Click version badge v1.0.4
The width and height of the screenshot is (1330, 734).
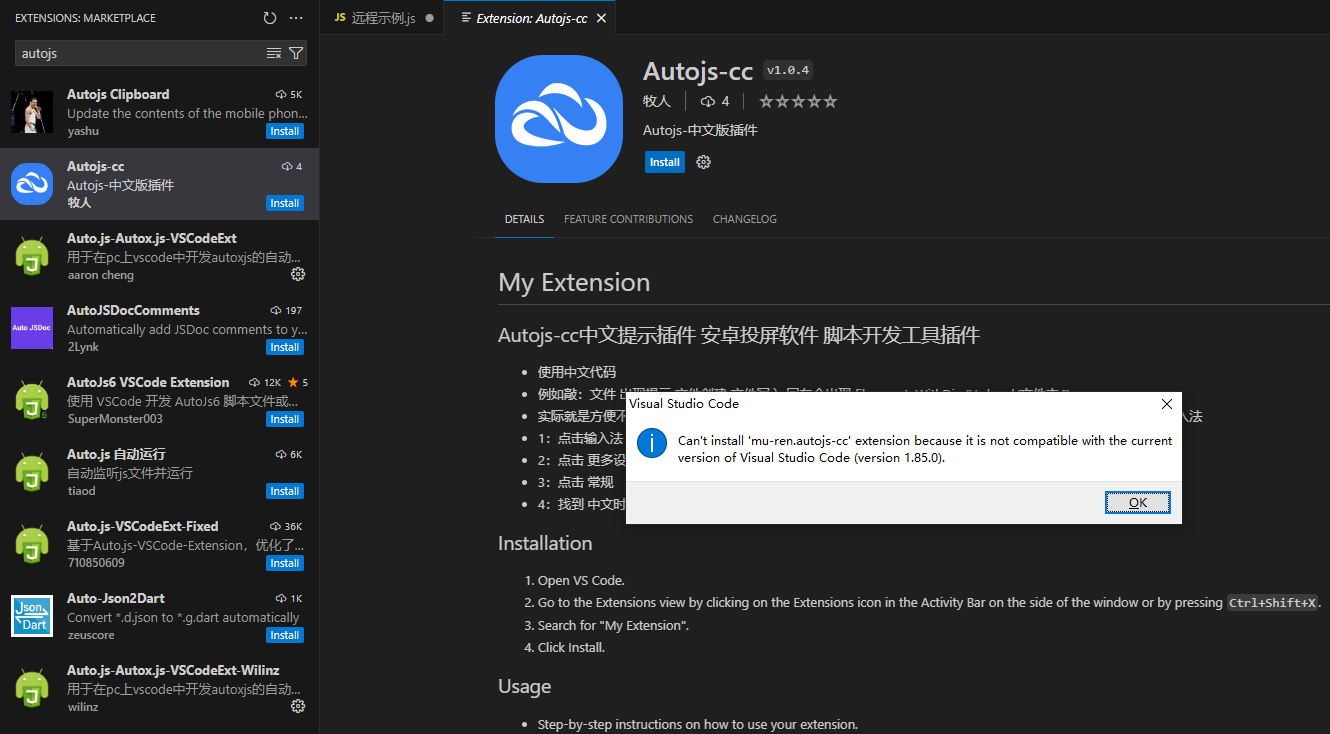click(x=788, y=70)
